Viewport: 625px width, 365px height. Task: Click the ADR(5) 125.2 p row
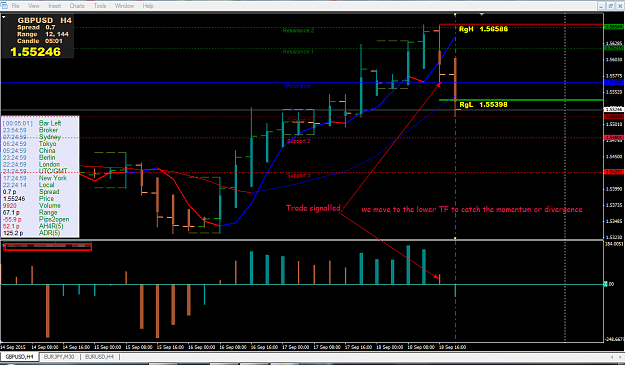click(x=31, y=233)
